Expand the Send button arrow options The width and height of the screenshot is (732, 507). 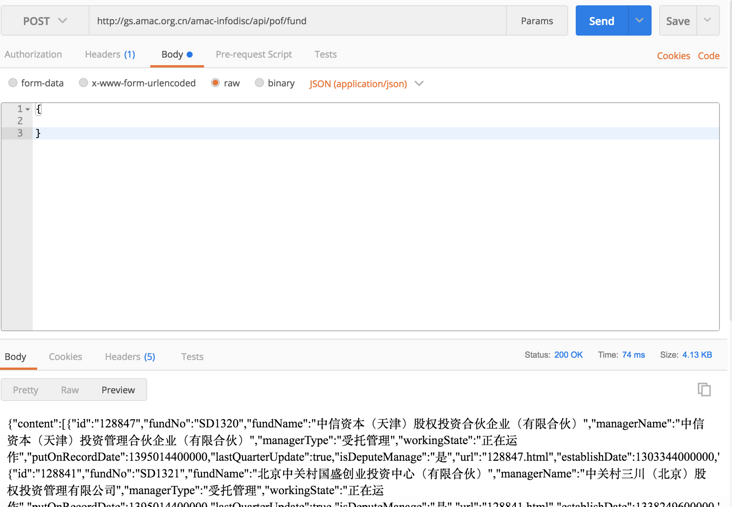[x=640, y=21]
